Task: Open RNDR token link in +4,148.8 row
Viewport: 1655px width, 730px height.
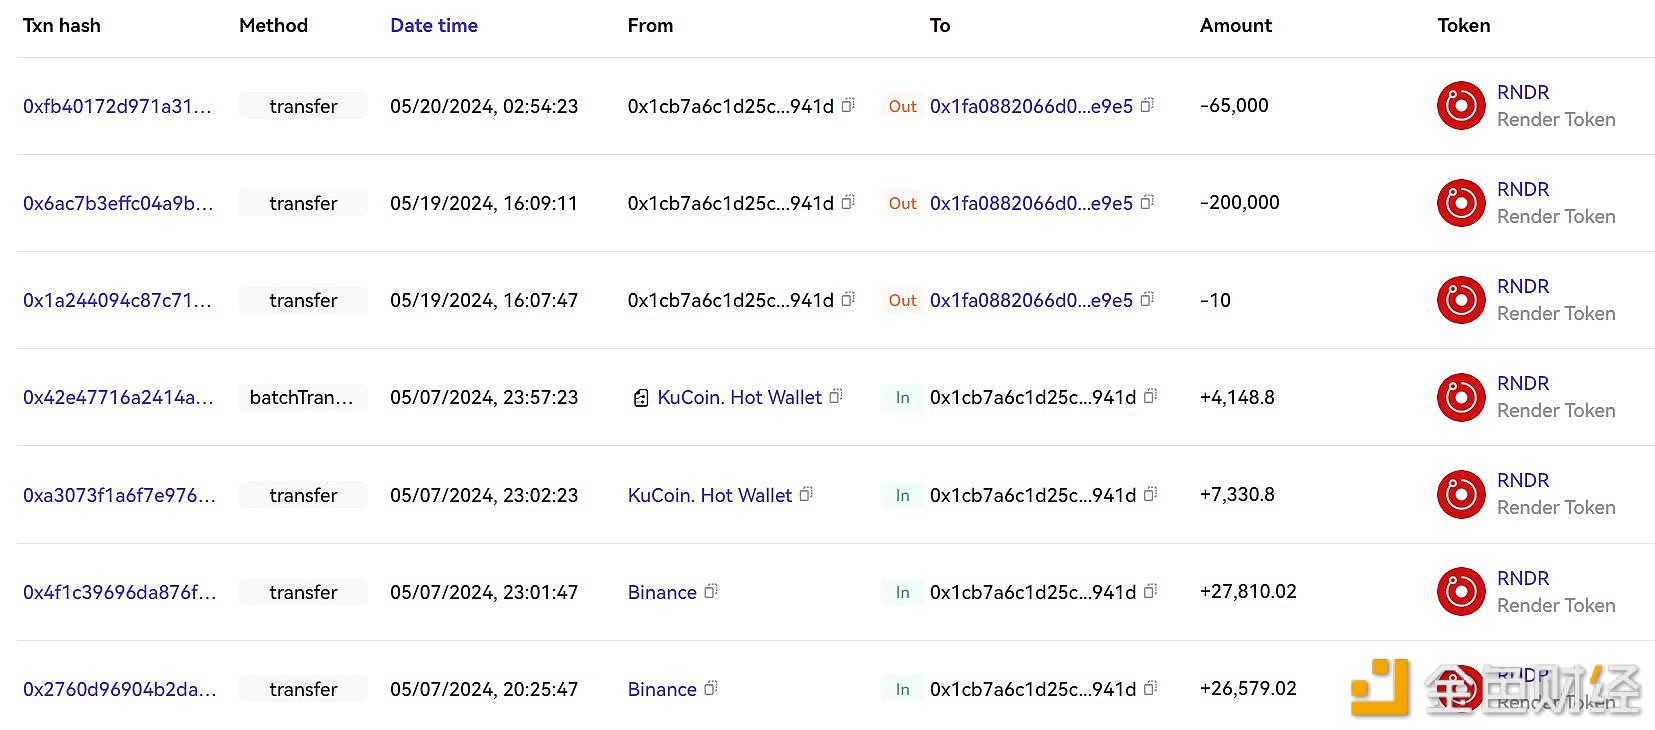Action: coord(1523,383)
